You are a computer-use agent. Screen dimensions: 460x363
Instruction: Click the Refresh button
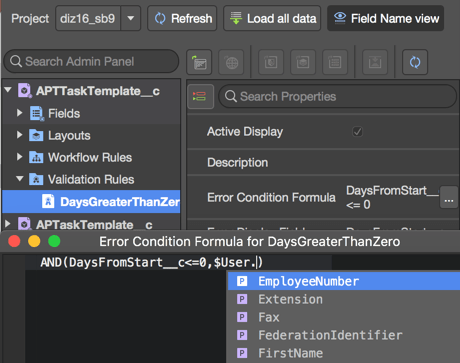point(182,18)
